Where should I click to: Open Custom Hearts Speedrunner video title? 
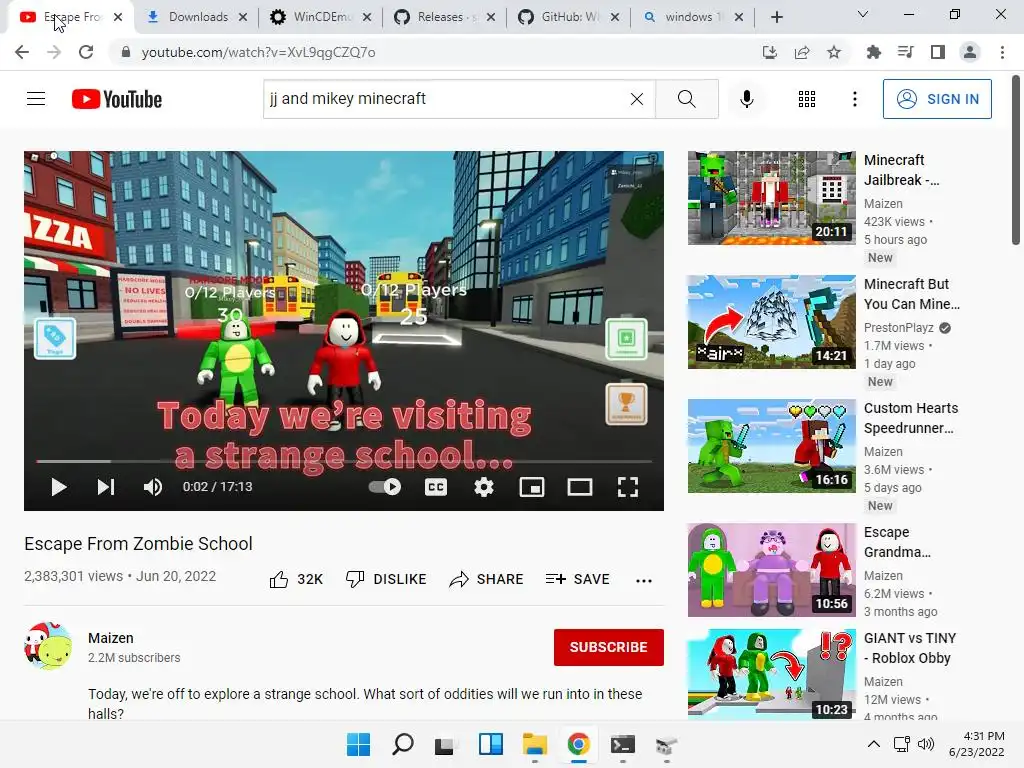point(911,418)
